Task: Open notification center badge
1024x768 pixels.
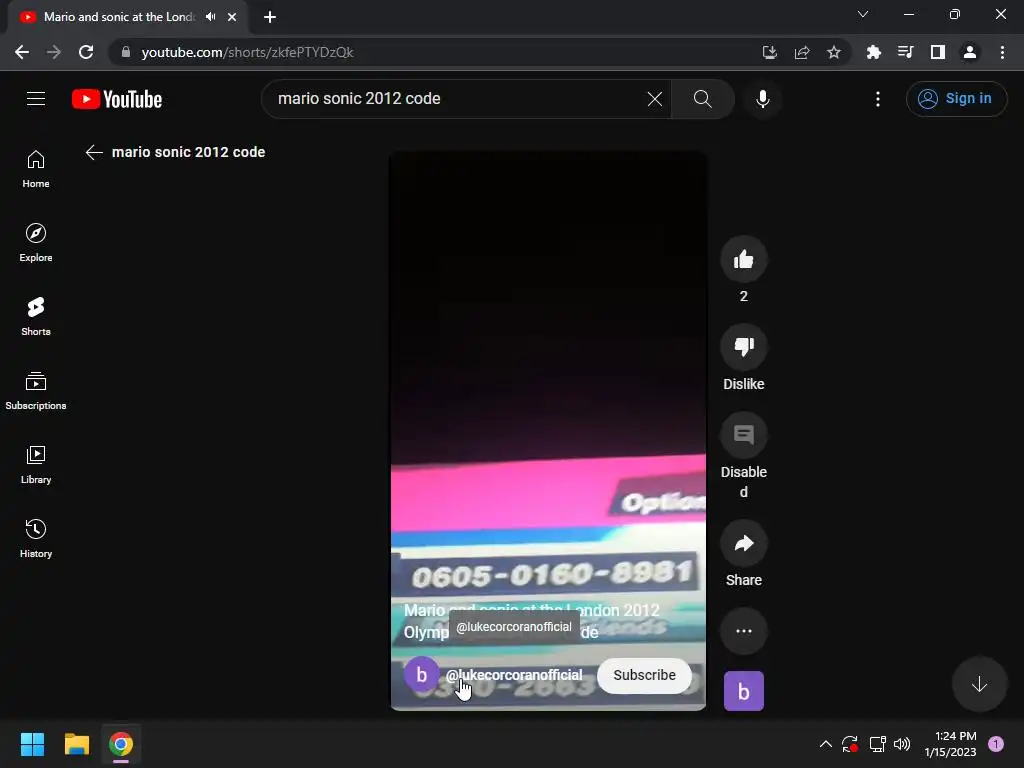Action: 996,744
